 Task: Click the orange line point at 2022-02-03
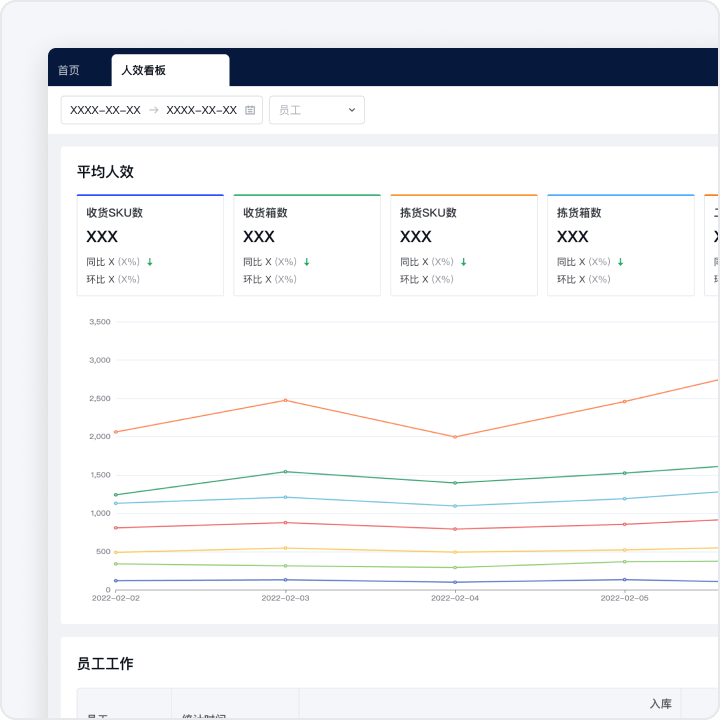coord(285,400)
